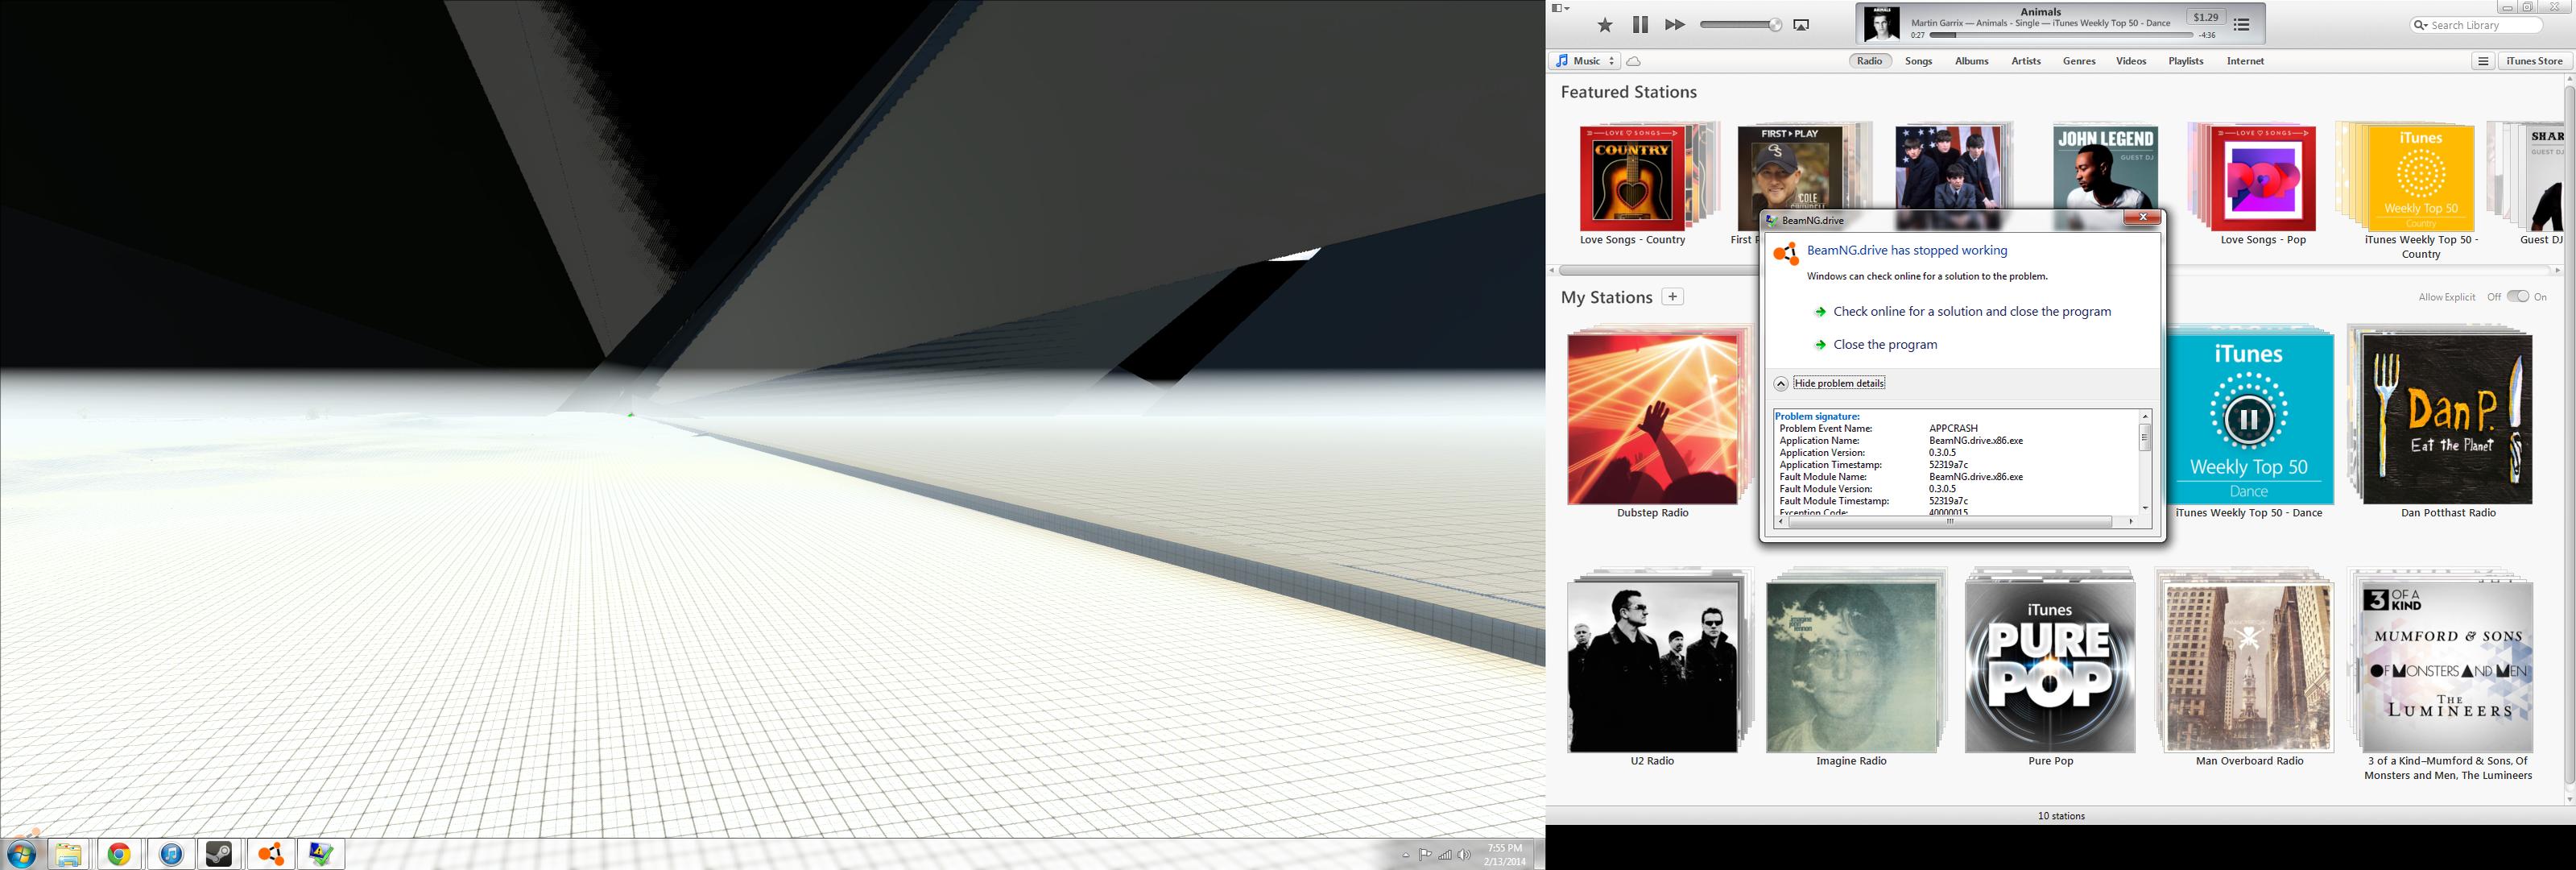Screen dimensions: 2576x870
Task: Play the Imagine Radio station
Action: 1852,668
